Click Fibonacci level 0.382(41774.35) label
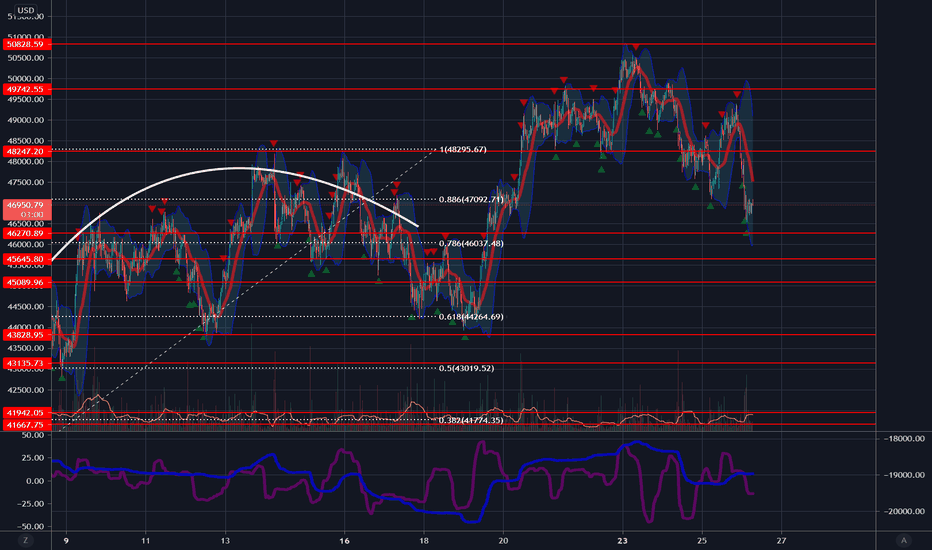The image size is (932, 550). tap(471, 420)
